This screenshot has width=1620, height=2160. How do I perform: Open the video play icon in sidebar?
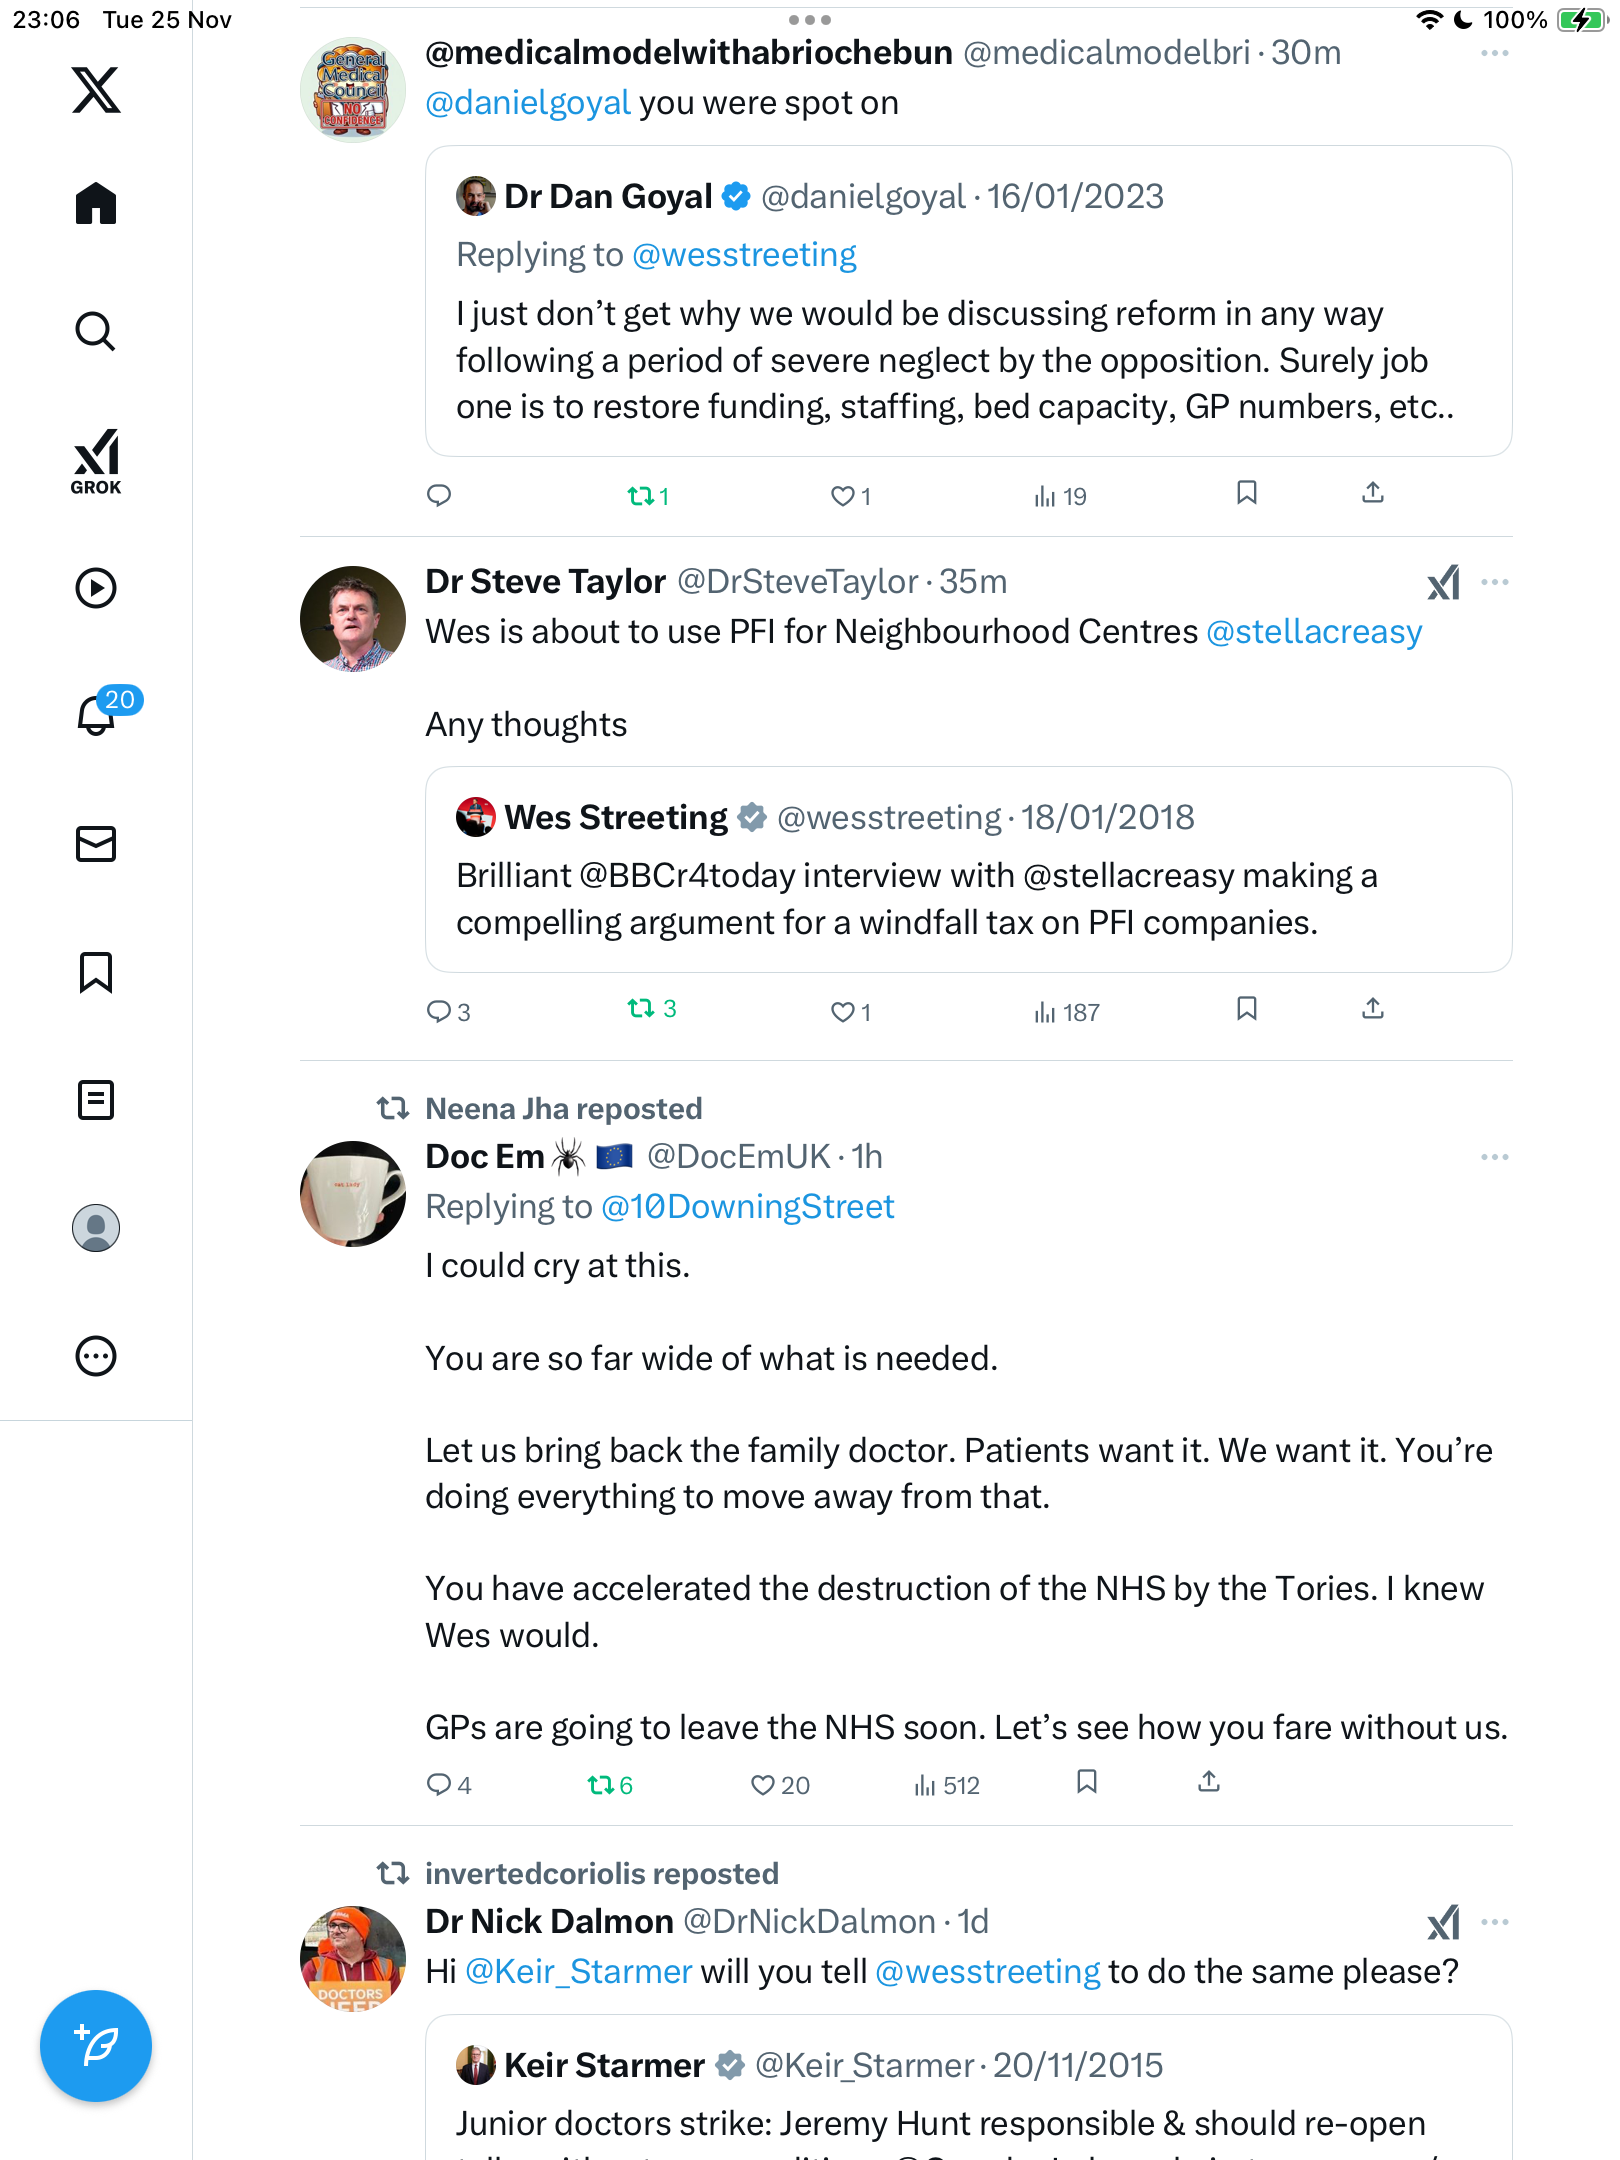96,588
